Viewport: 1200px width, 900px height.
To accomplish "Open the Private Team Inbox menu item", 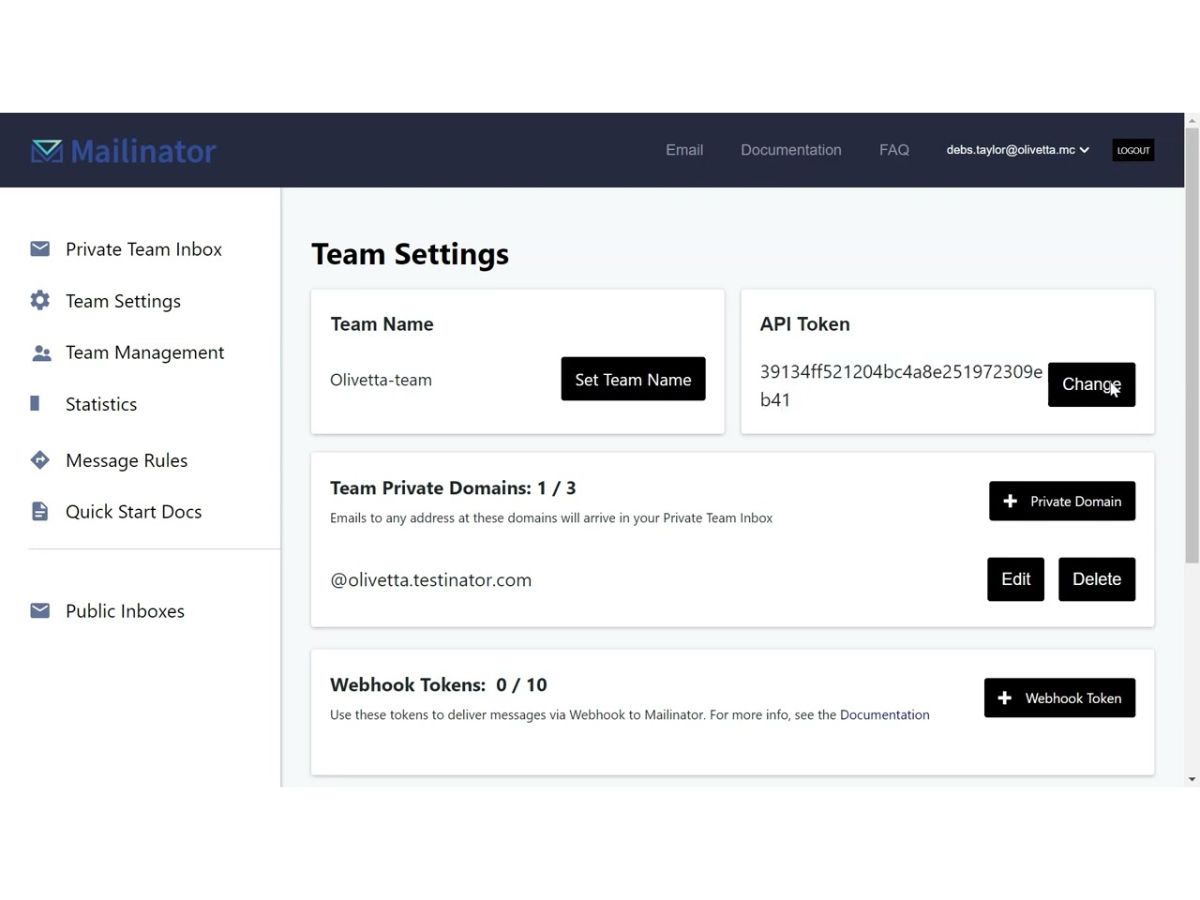I will pyautogui.click(x=144, y=249).
